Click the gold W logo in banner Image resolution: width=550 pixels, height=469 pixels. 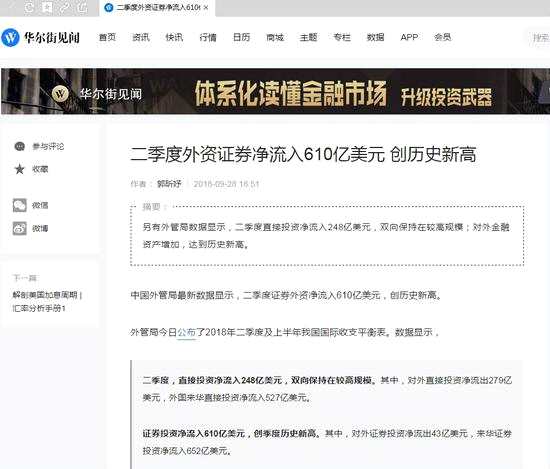coord(60,94)
